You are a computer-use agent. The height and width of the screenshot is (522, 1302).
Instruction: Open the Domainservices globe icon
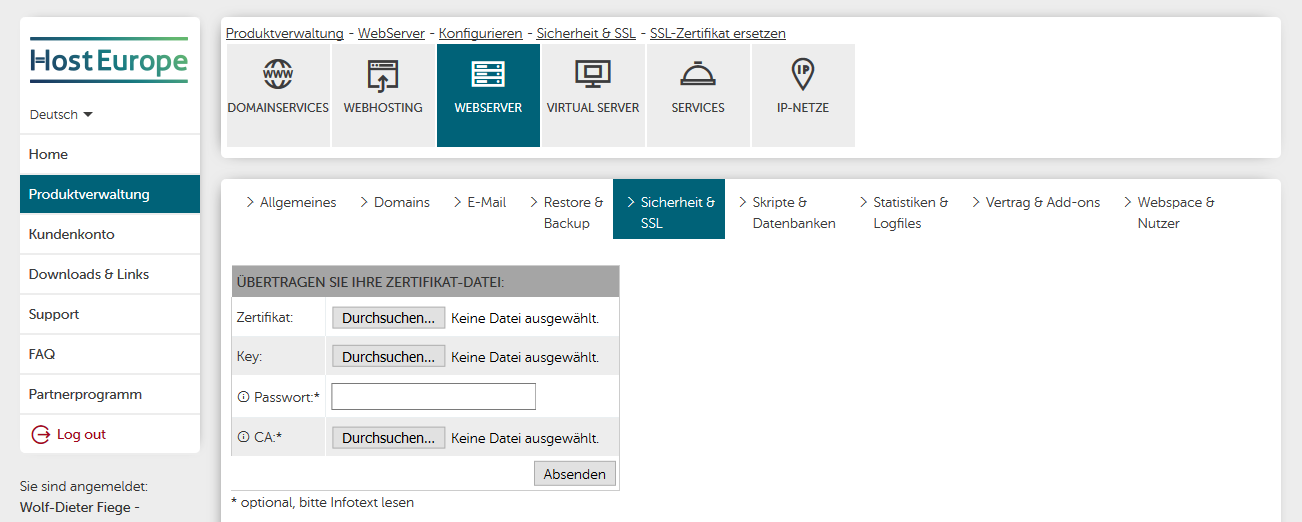(x=278, y=74)
